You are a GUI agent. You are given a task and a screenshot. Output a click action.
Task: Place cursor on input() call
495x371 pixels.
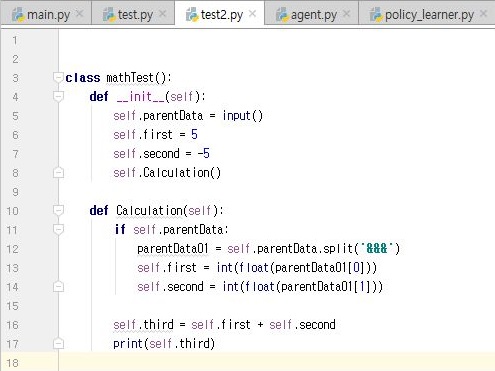point(243,116)
